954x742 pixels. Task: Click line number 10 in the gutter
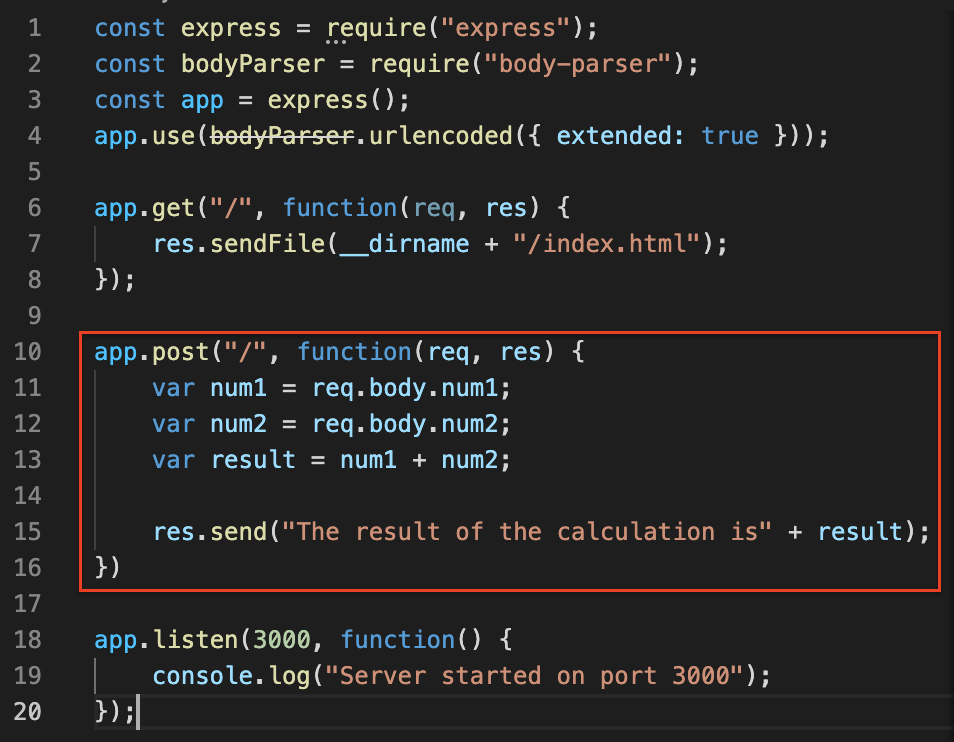click(x=27, y=352)
